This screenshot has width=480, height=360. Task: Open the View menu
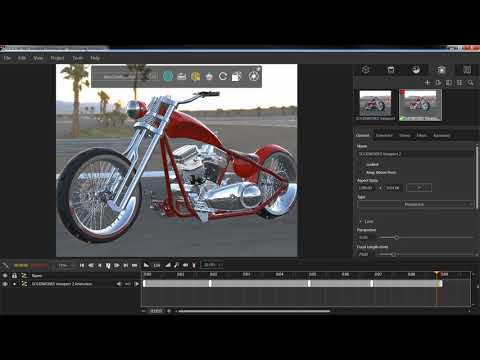pyautogui.click(x=38, y=58)
